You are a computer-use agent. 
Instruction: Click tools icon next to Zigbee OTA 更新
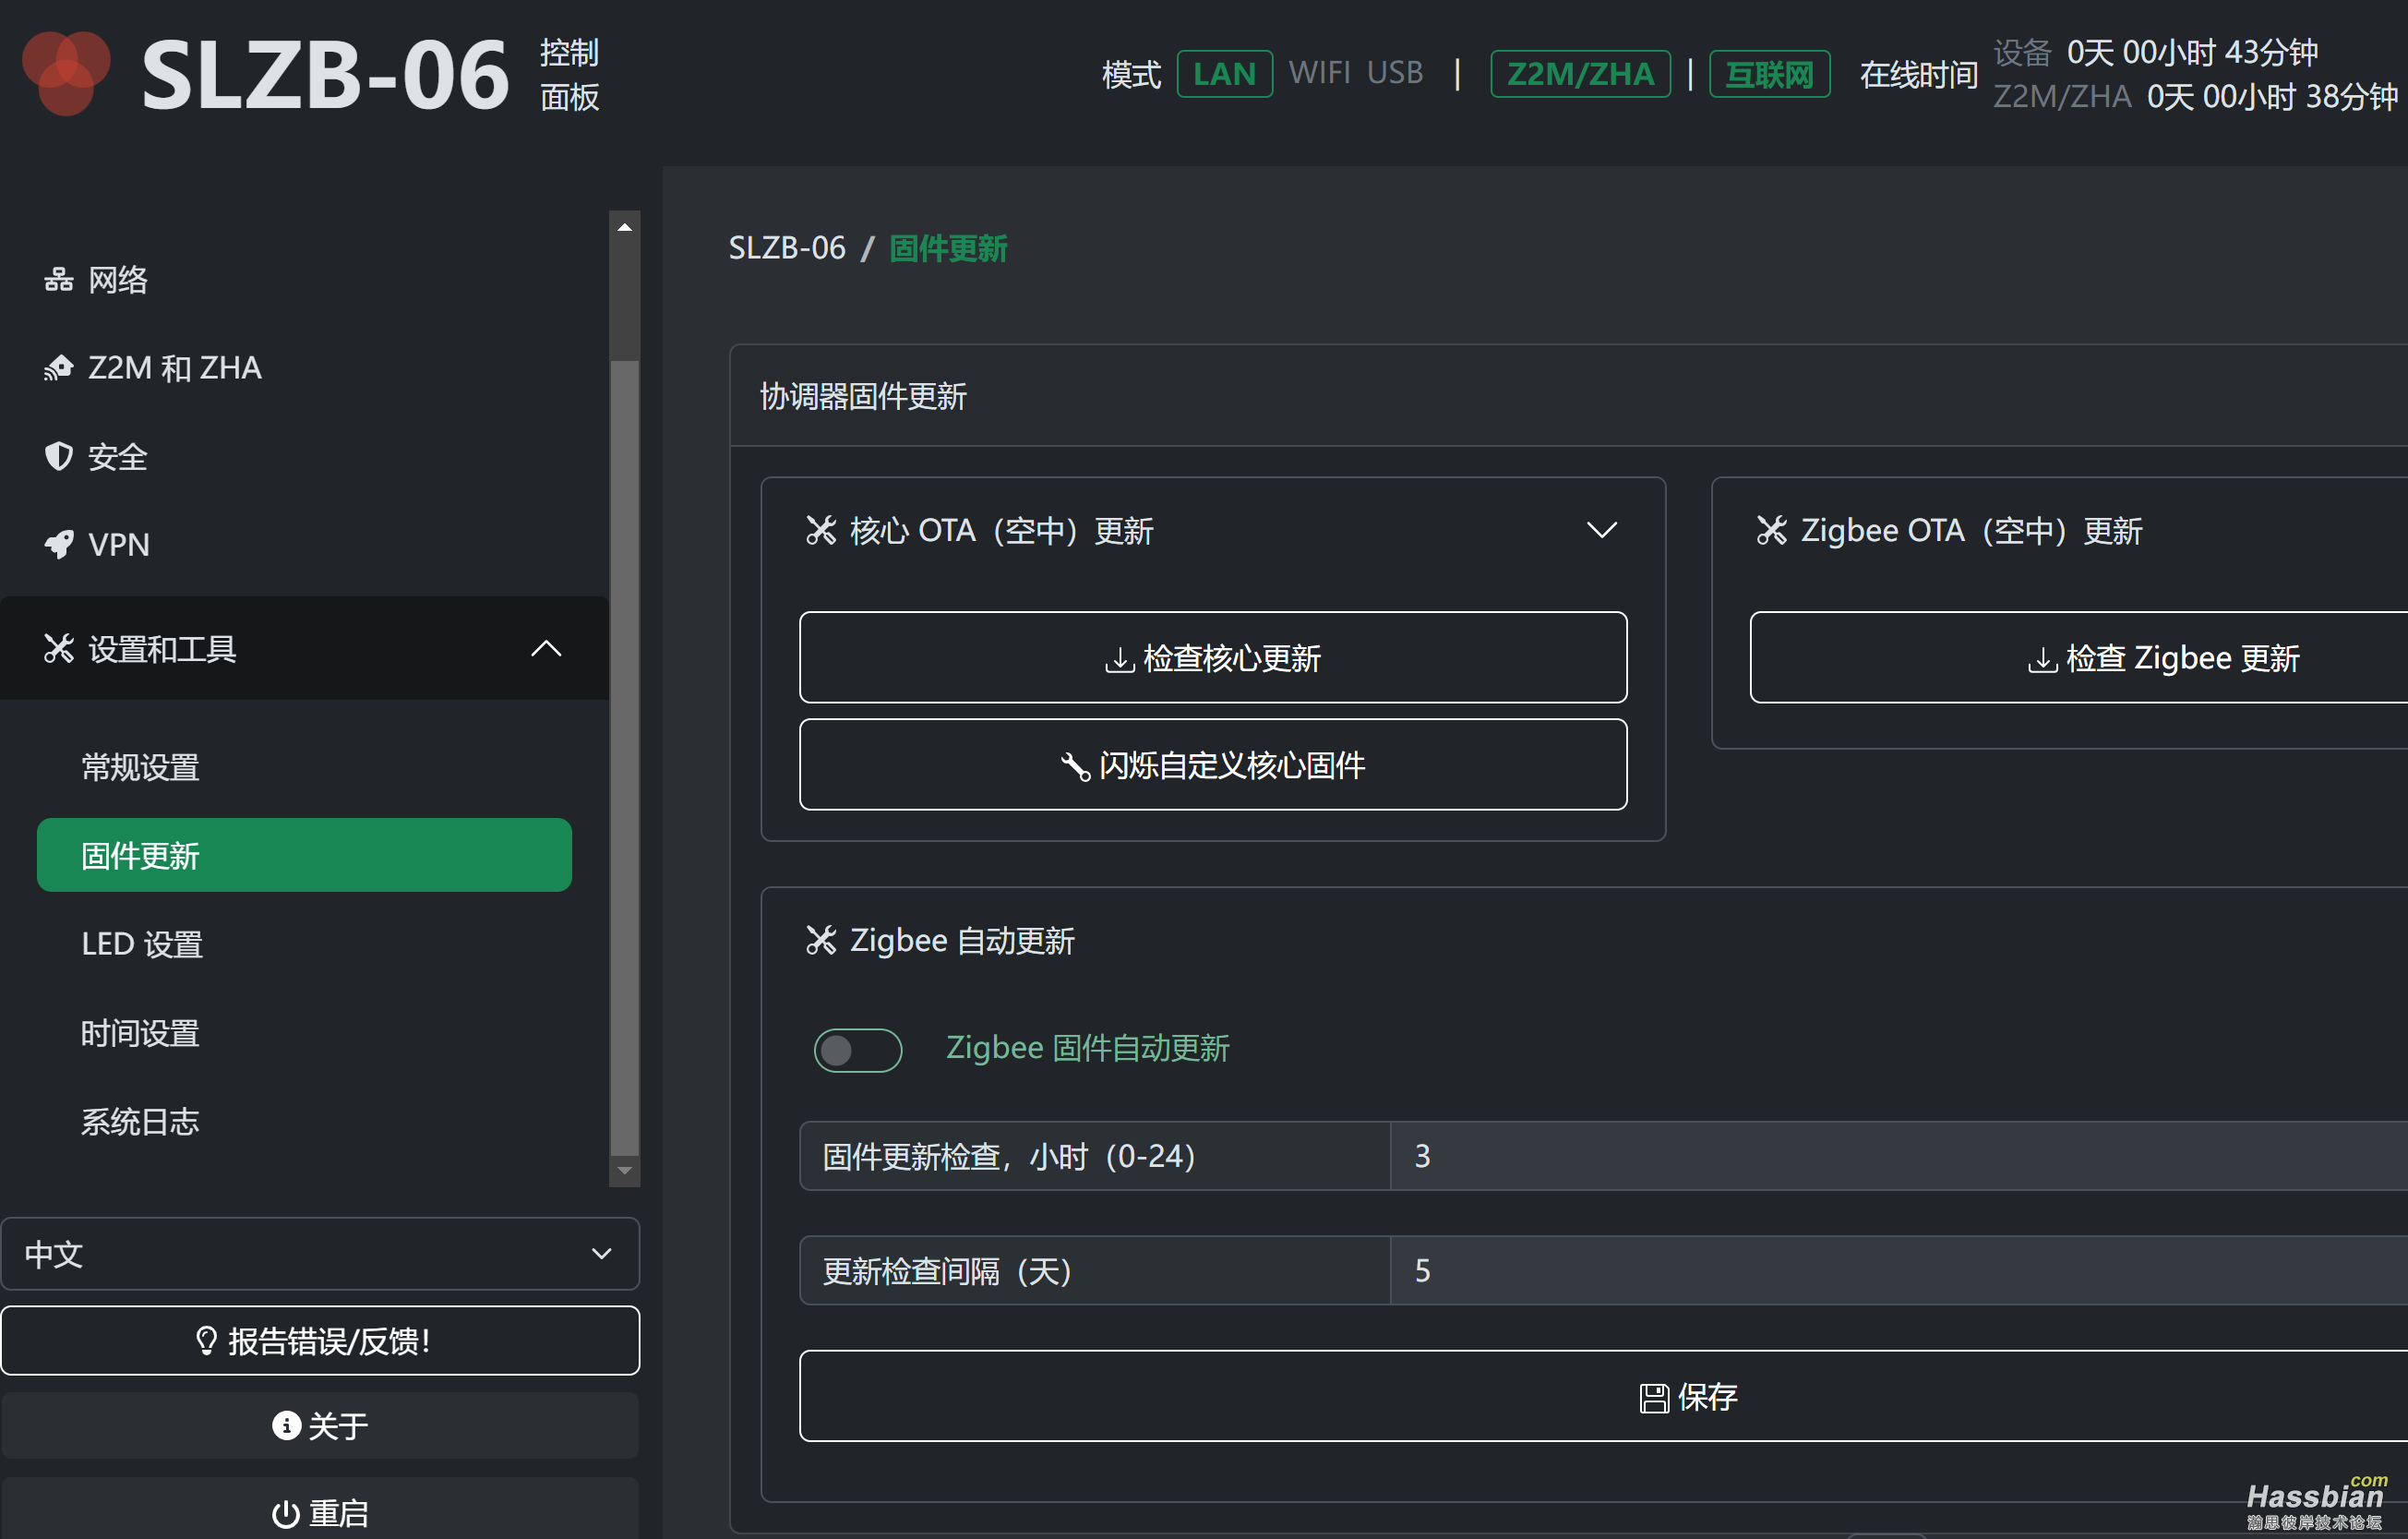pos(1771,530)
